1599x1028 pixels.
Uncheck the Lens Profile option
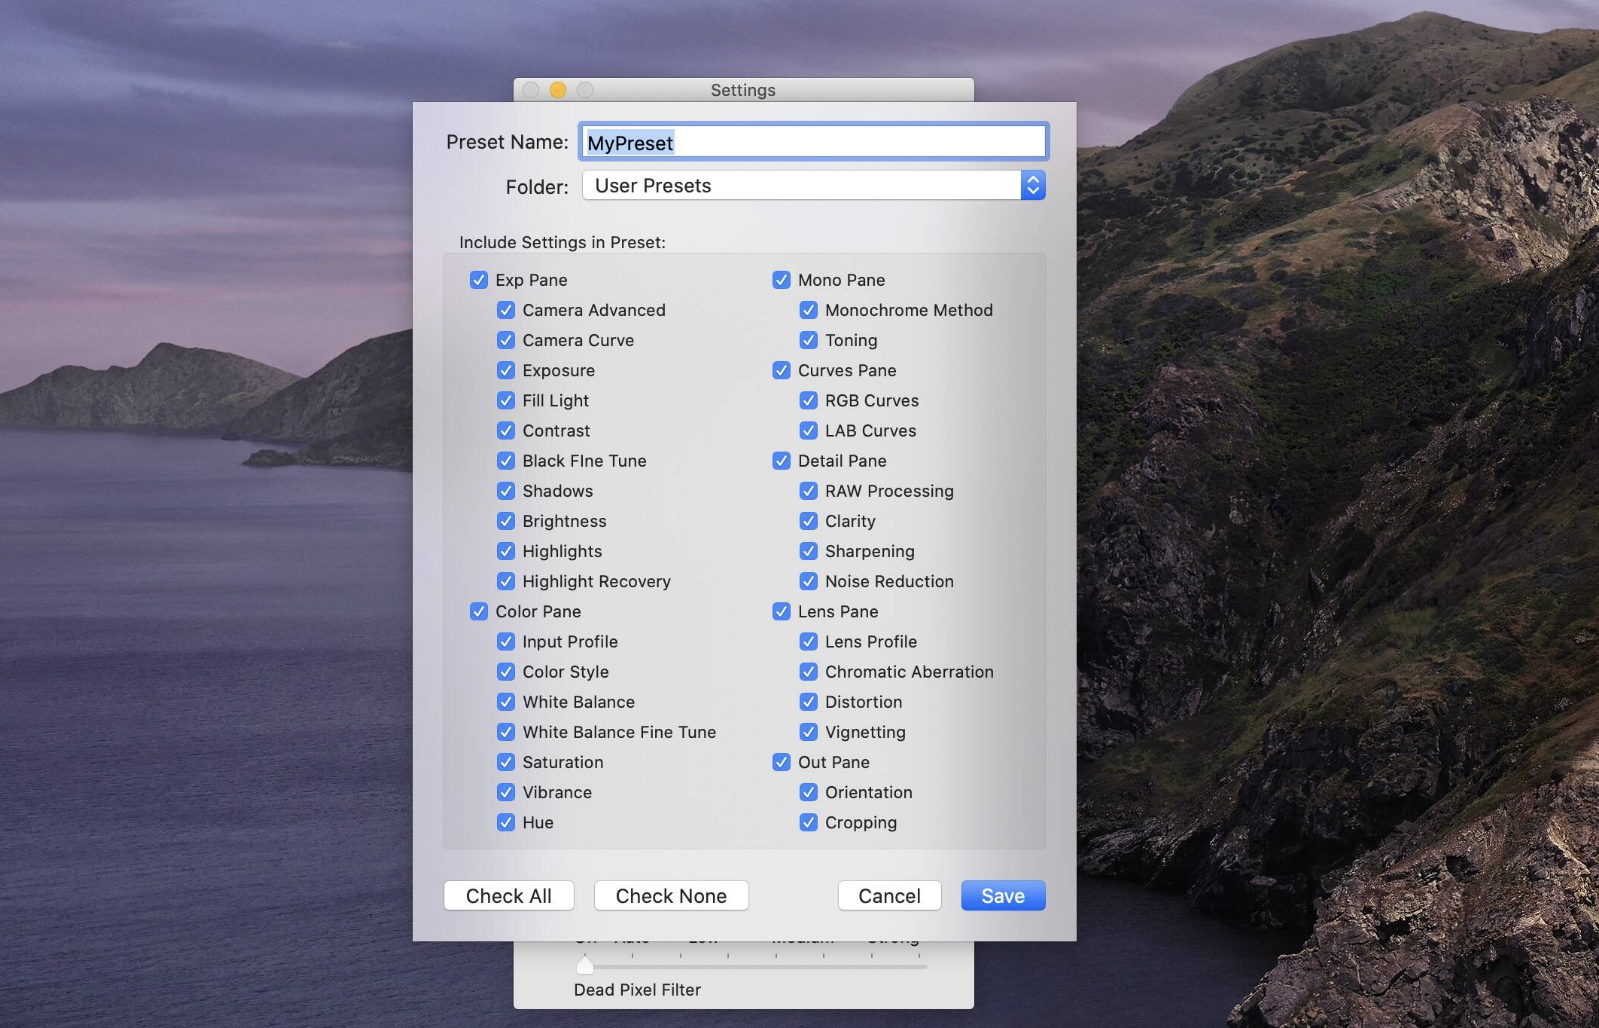click(809, 642)
